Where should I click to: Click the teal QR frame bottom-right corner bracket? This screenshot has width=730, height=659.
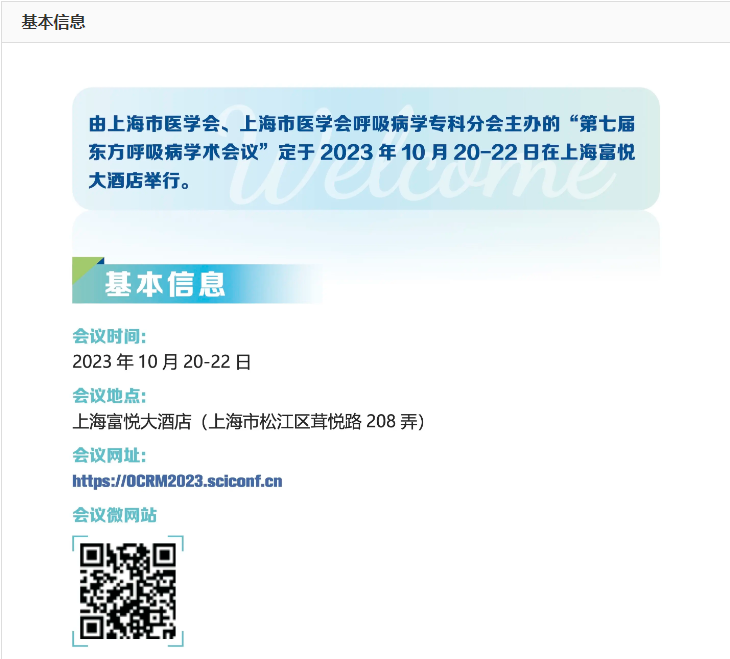click(x=176, y=639)
